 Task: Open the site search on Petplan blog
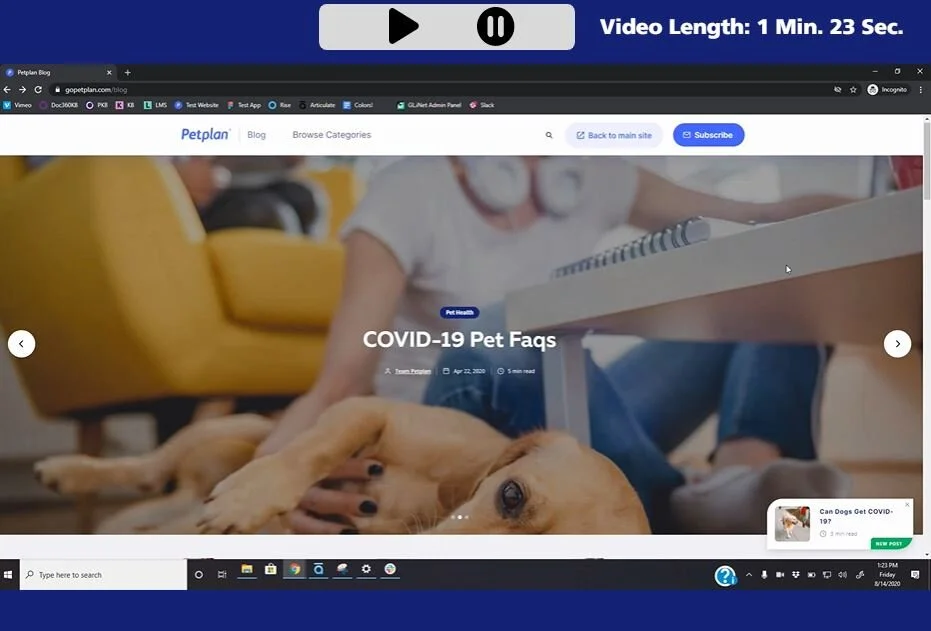point(548,134)
